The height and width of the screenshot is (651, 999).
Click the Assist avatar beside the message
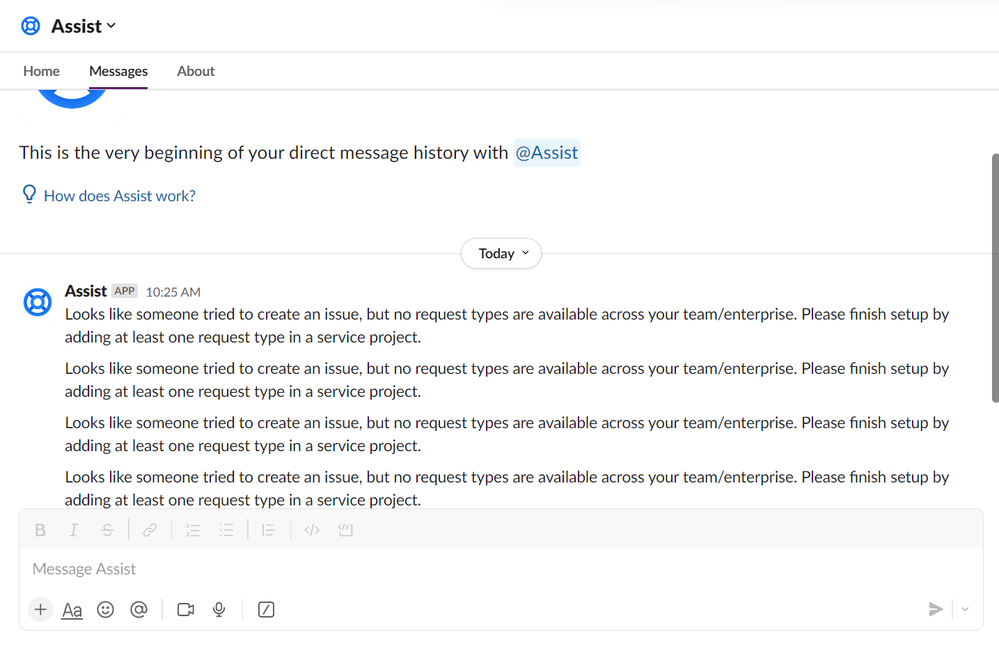[38, 302]
